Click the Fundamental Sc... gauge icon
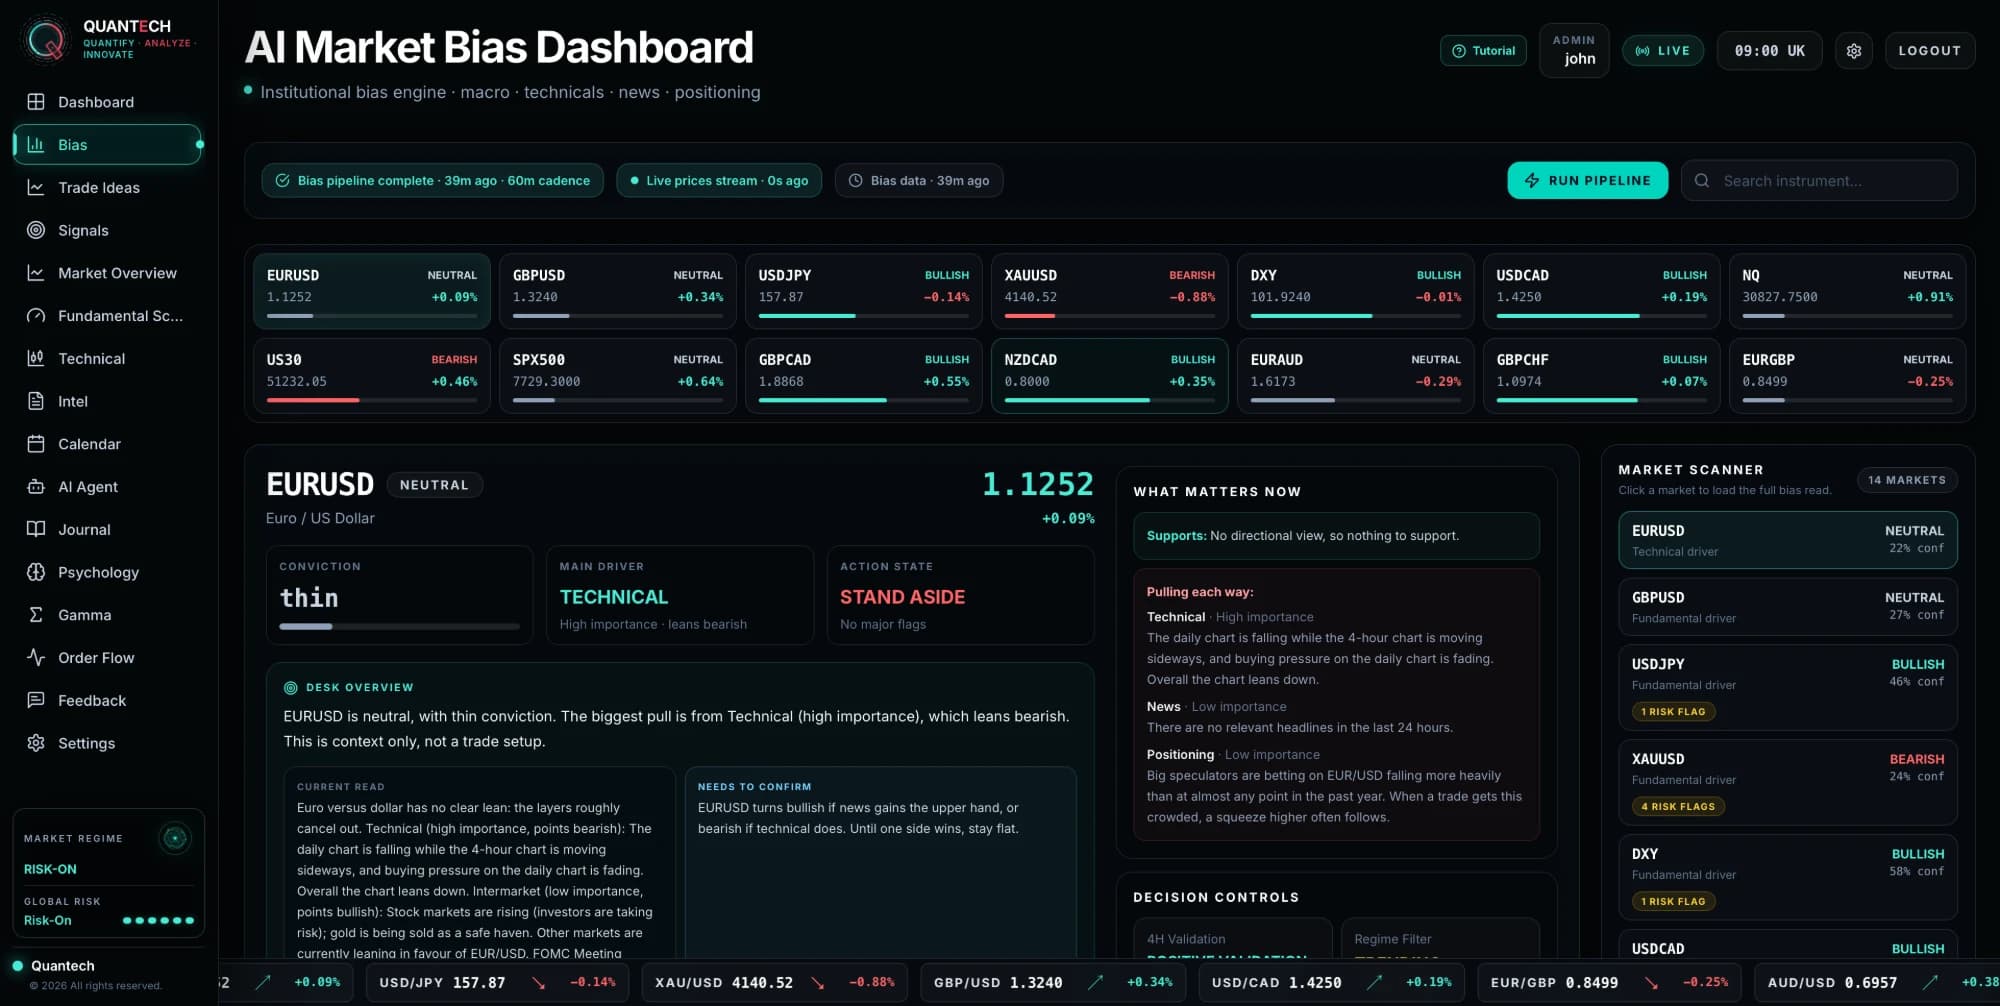 click(x=36, y=316)
